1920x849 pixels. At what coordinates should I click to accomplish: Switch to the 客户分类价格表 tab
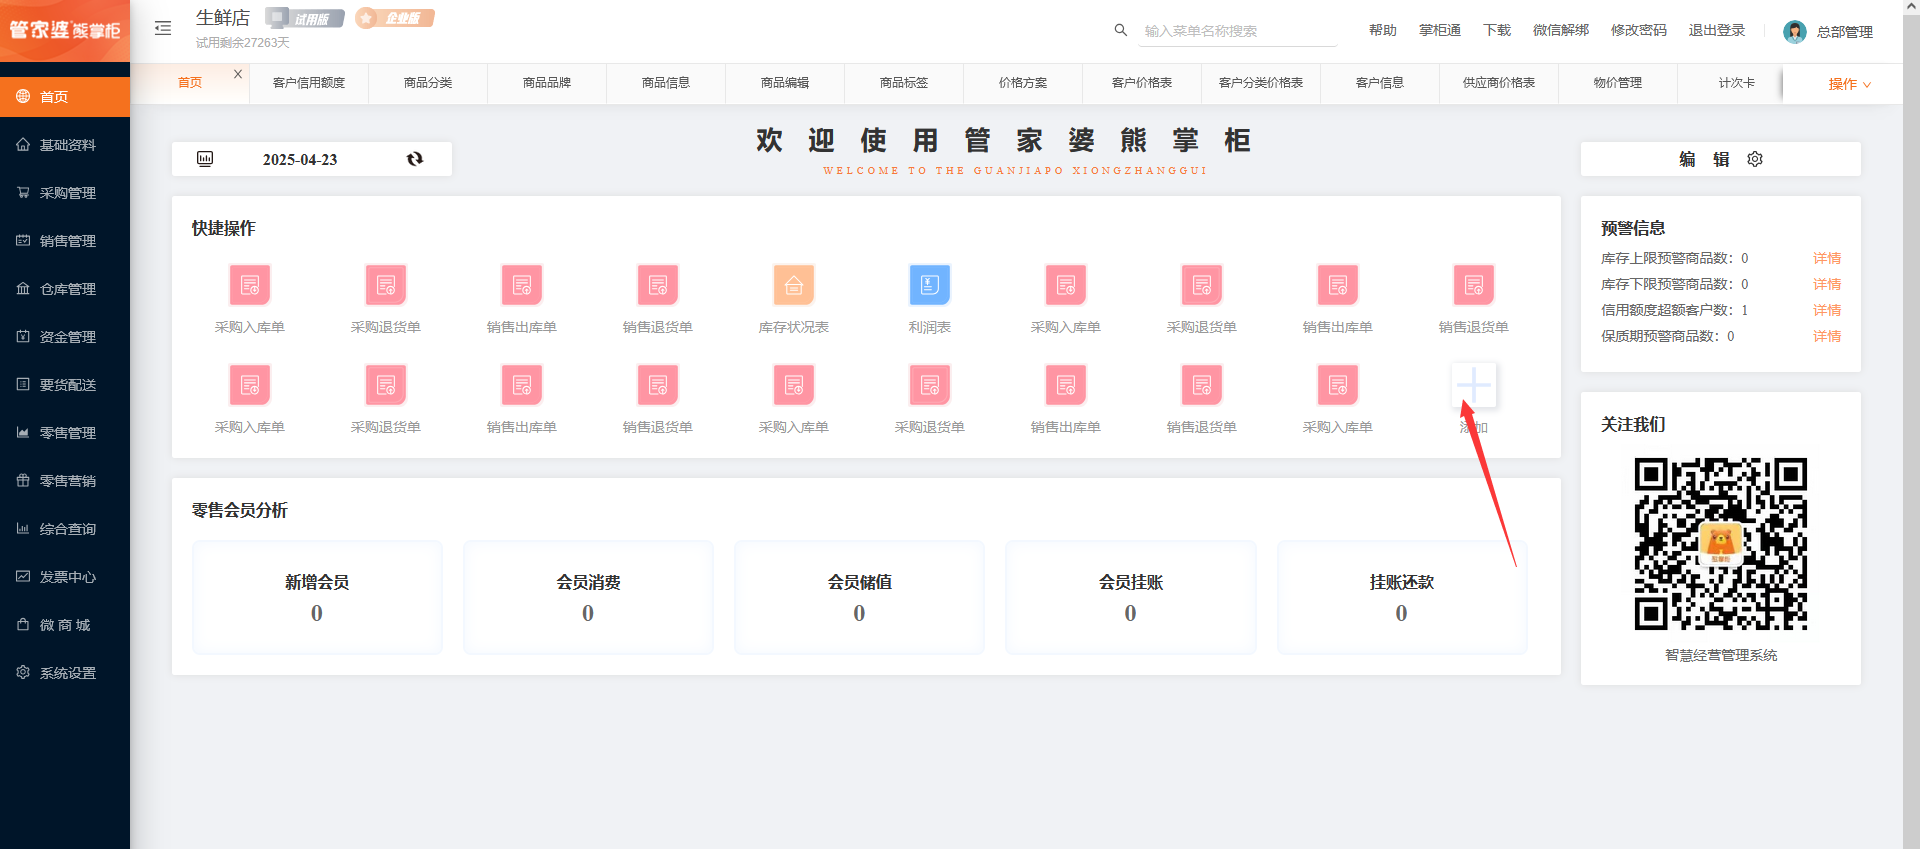coord(1261,83)
